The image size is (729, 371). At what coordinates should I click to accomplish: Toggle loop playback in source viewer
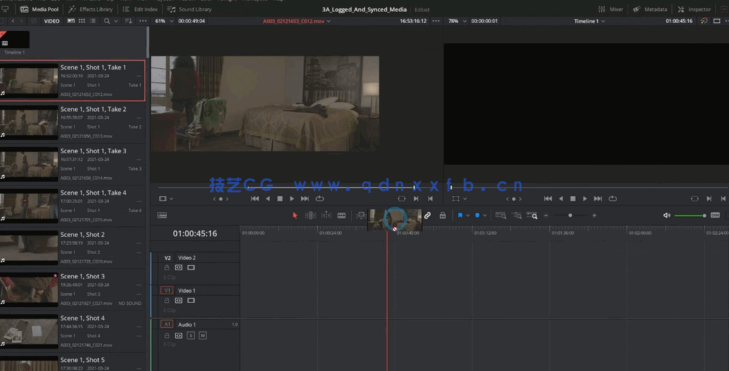pyautogui.click(x=319, y=199)
